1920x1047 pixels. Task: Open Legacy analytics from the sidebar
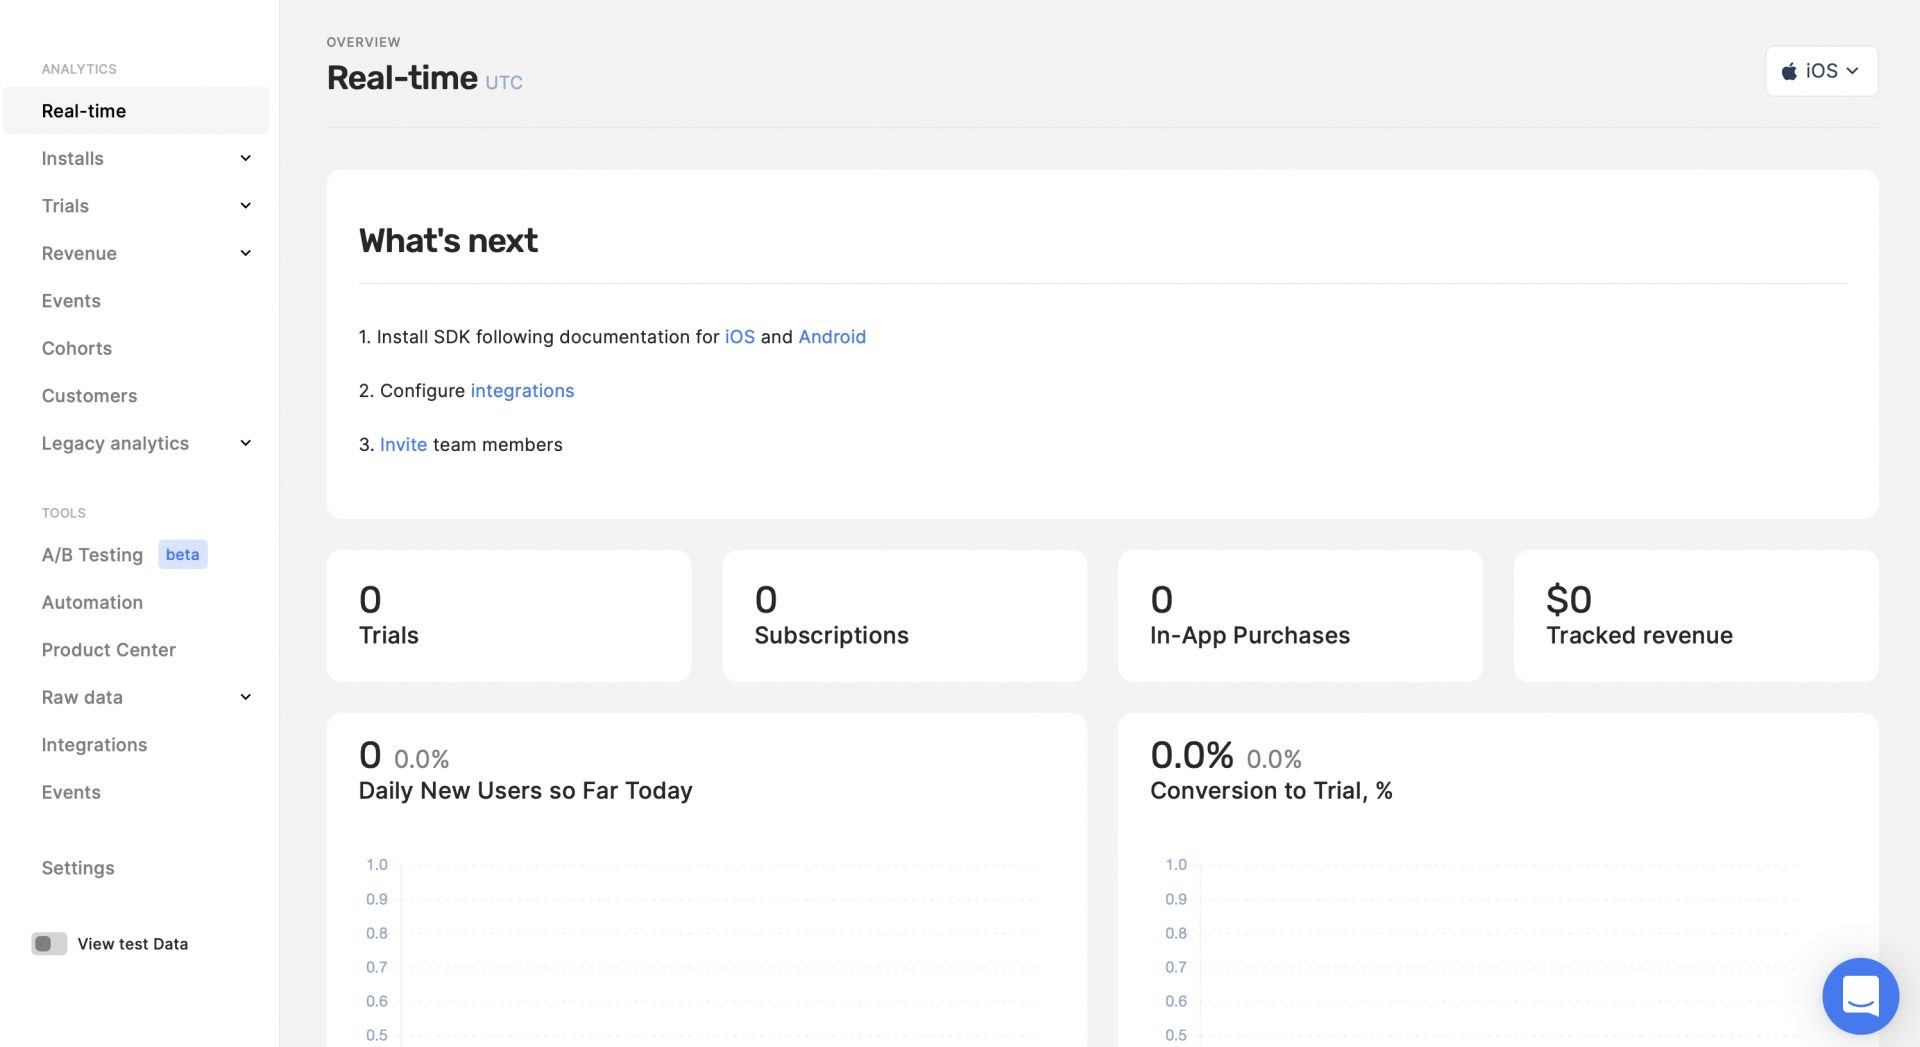(115, 443)
